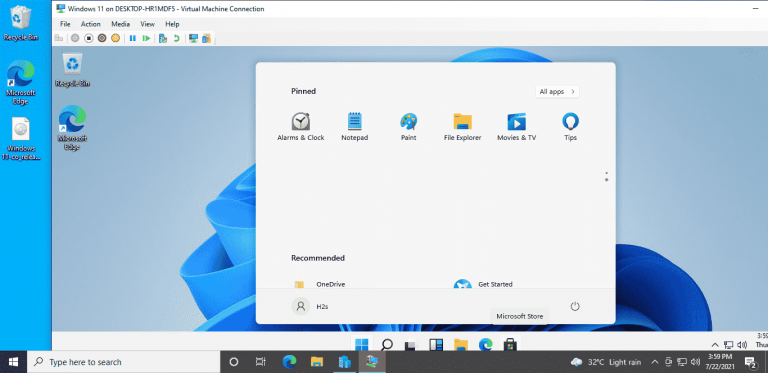The height and width of the screenshot is (373, 768).
Task: Expand the host tray hidden icons
Action: 654,362
